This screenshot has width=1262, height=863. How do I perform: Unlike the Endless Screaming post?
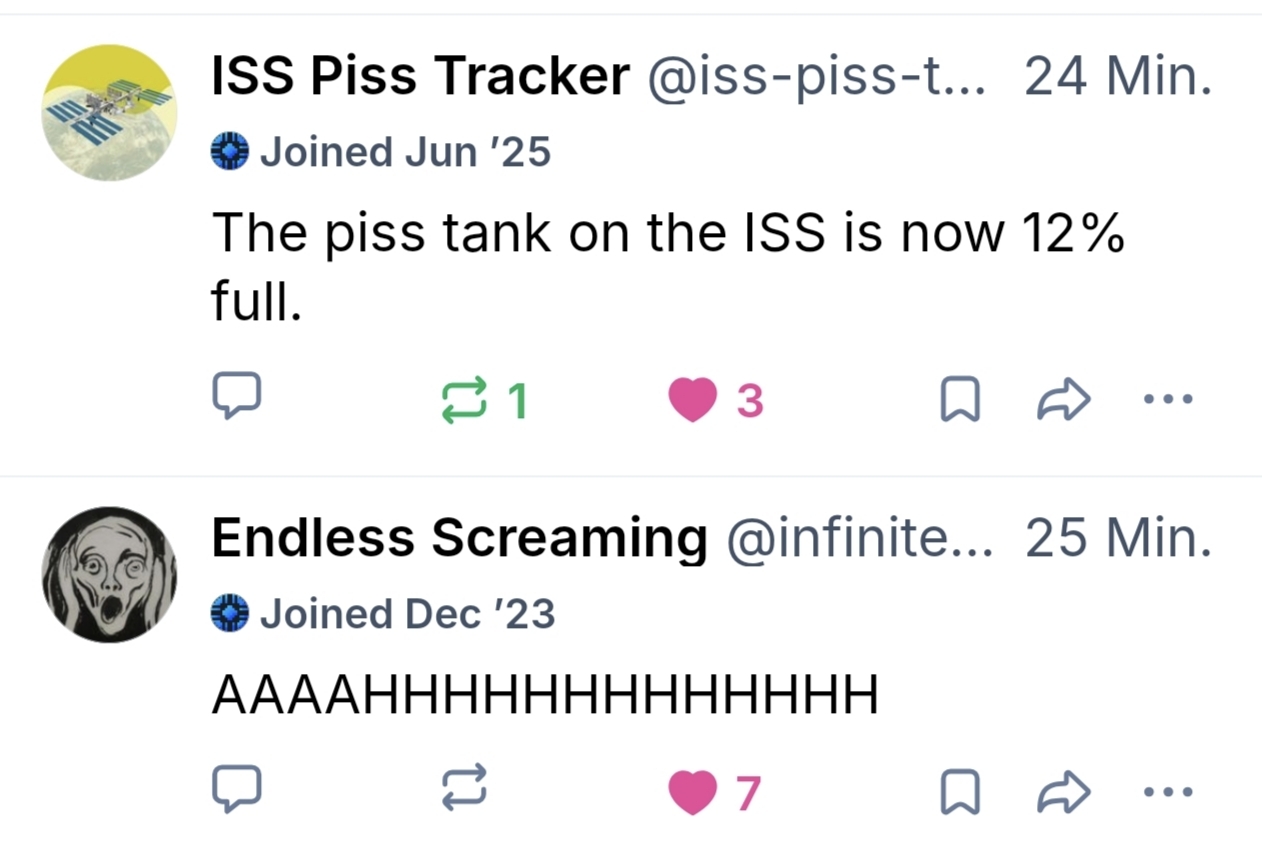tap(693, 791)
